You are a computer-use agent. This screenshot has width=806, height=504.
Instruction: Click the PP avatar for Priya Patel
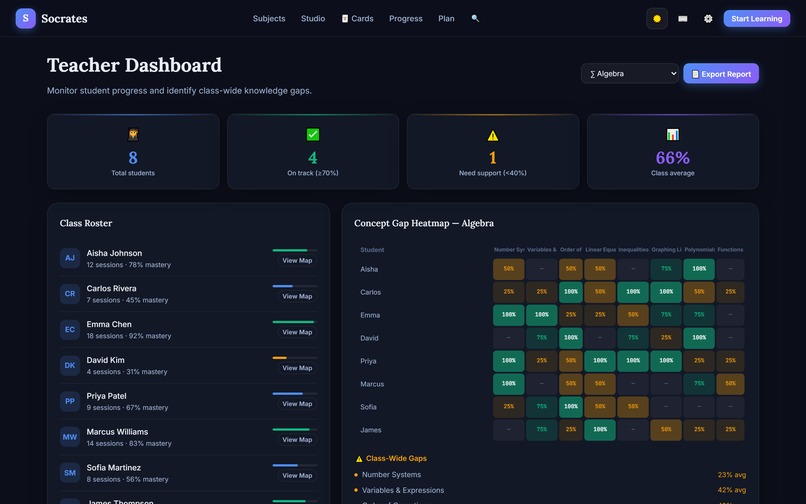[70, 401]
